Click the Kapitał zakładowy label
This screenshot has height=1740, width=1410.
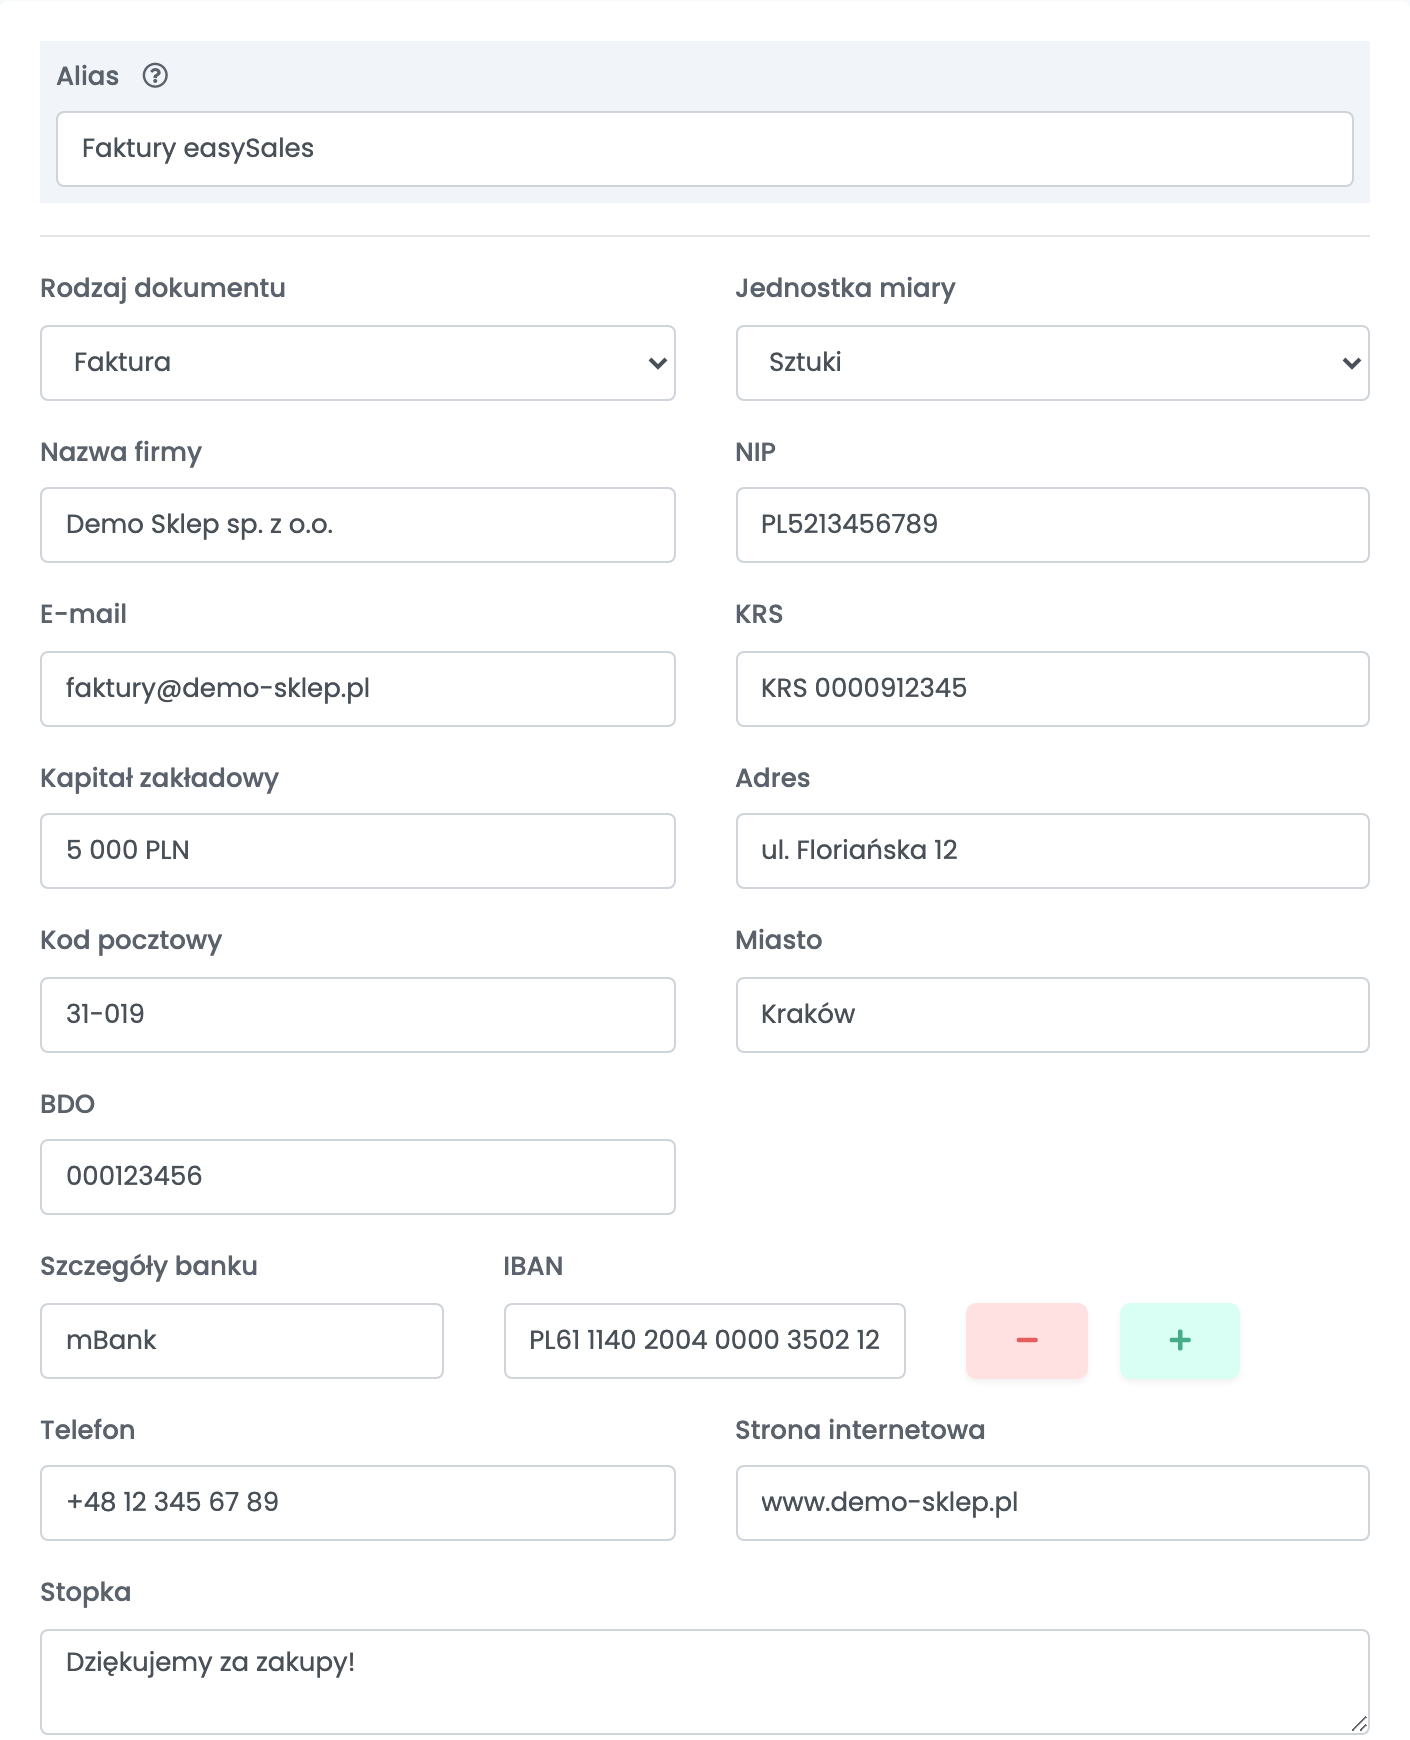tap(160, 778)
